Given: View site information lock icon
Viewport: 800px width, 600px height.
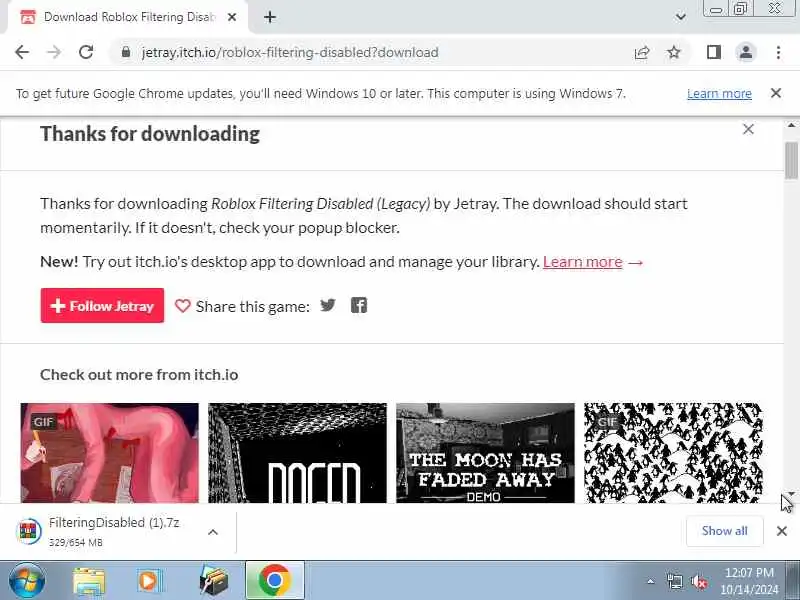Looking at the screenshot, I should pyautogui.click(x=126, y=52).
